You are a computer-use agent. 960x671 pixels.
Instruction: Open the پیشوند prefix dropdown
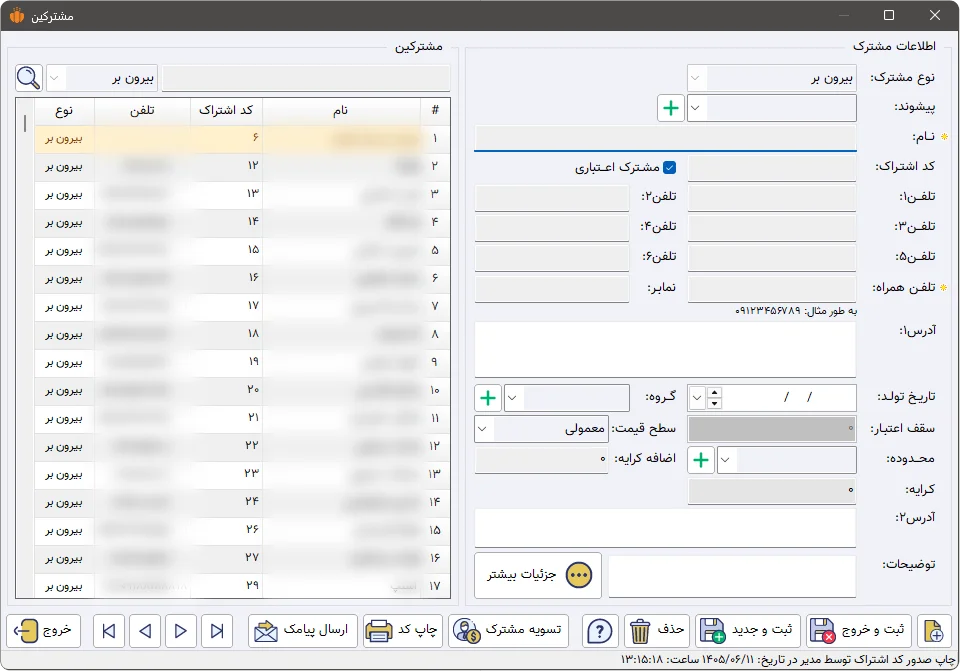pyautogui.click(x=696, y=108)
